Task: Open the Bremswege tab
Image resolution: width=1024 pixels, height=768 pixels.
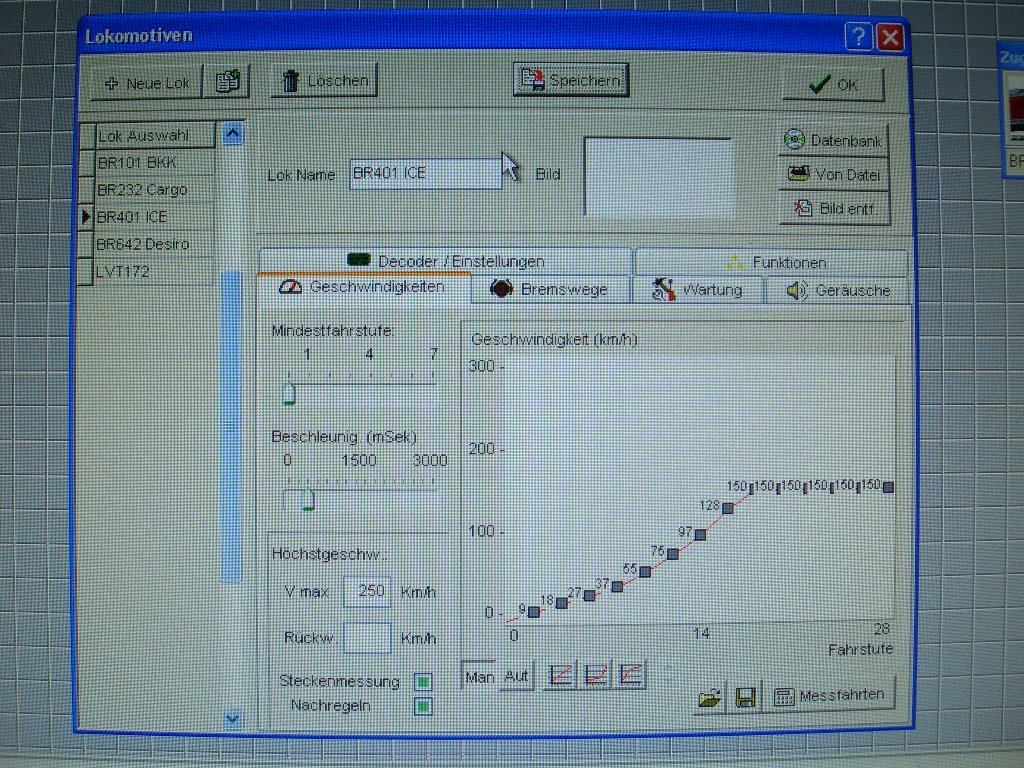Action: point(550,290)
